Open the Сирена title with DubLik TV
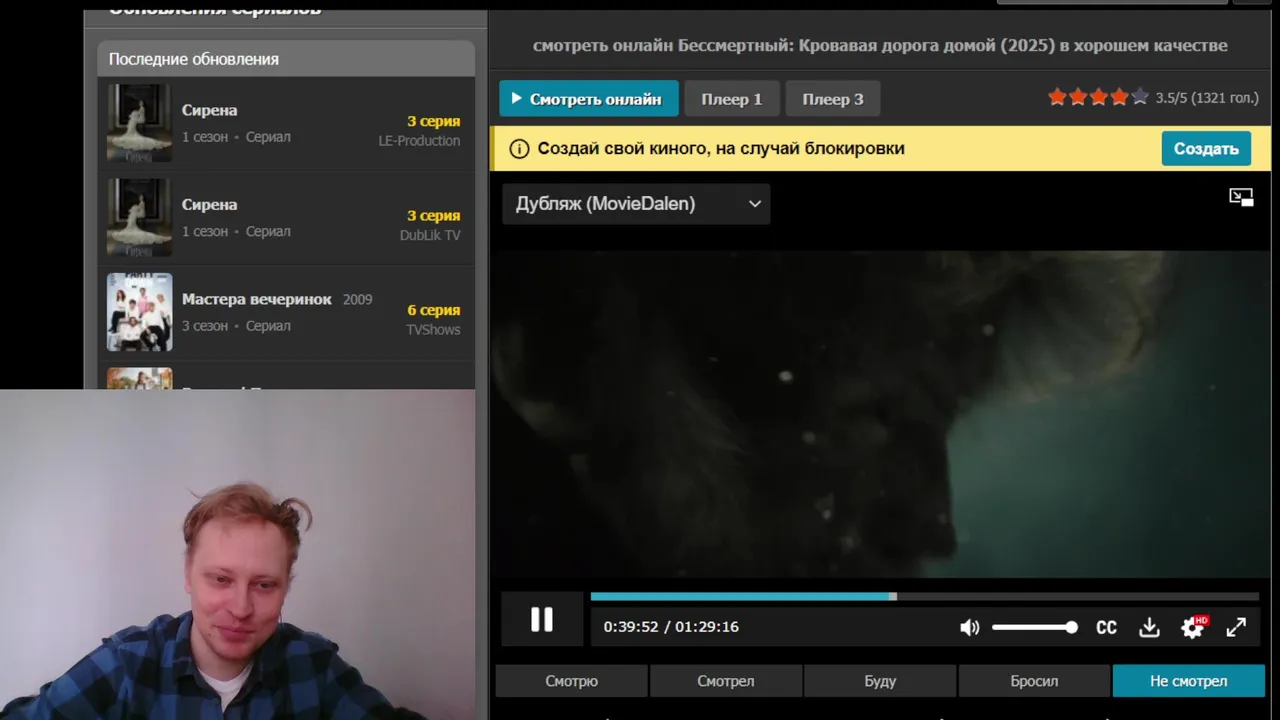Image resolution: width=1280 pixels, height=720 pixels. [x=210, y=204]
